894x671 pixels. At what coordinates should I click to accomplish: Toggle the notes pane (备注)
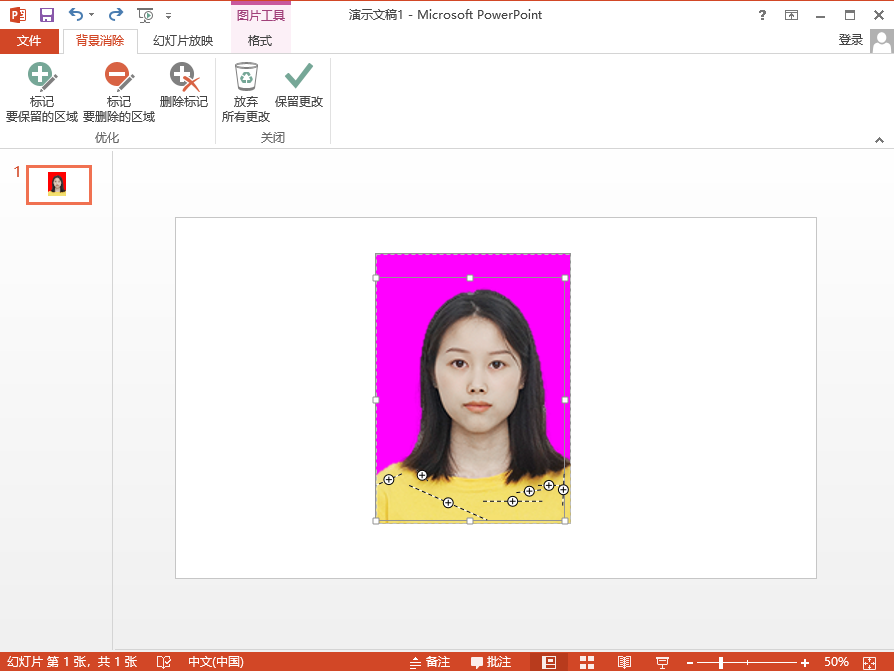[x=430, y=662]
